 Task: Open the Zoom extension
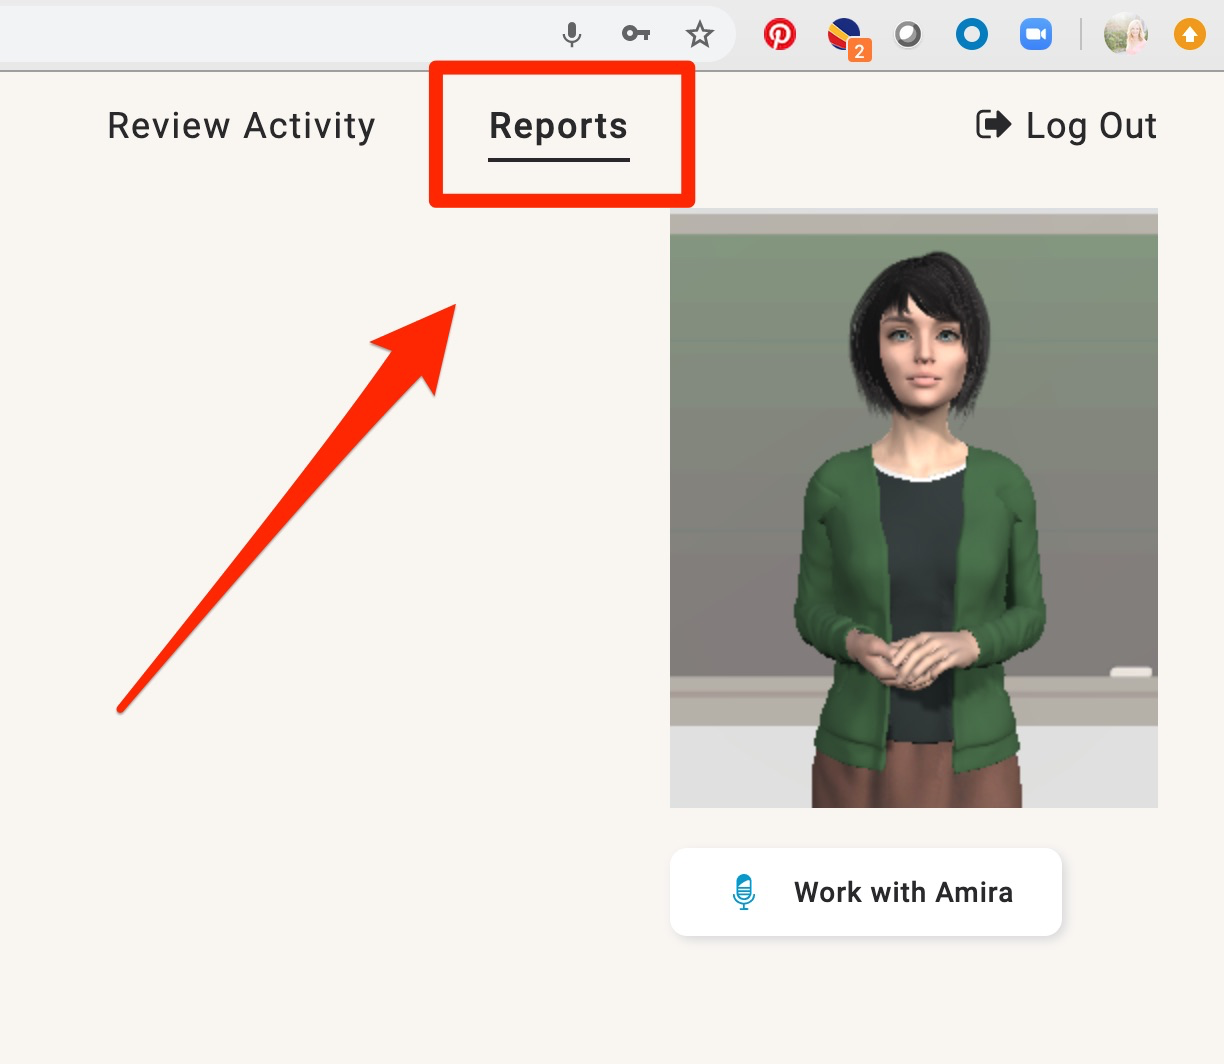coord(1036,35)
